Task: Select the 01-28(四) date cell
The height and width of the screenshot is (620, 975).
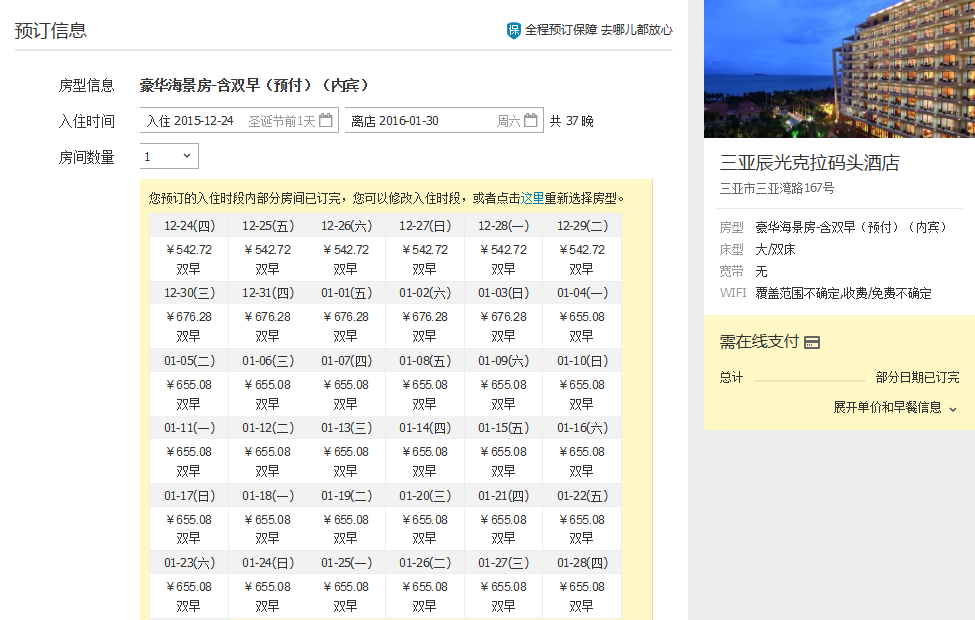Action: pos(583,563)
